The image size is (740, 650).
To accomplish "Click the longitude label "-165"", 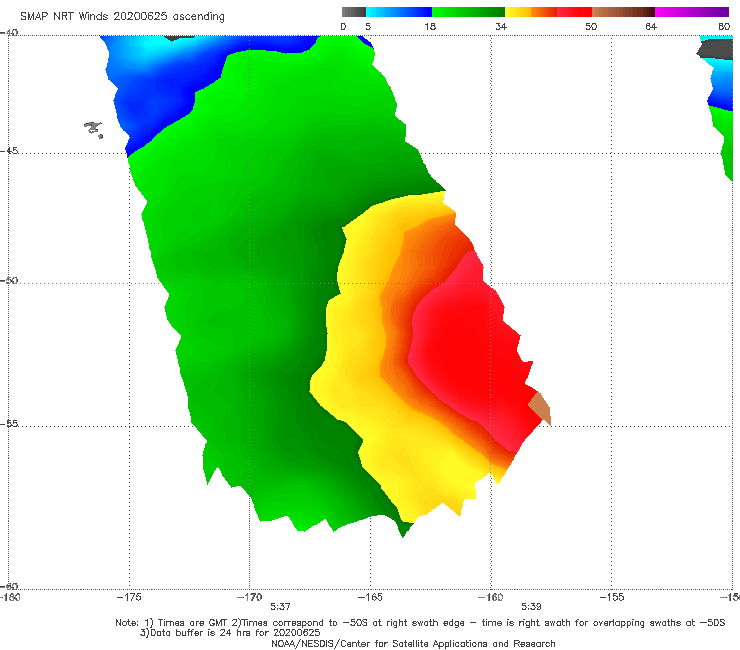I will [x=370, y=597].
